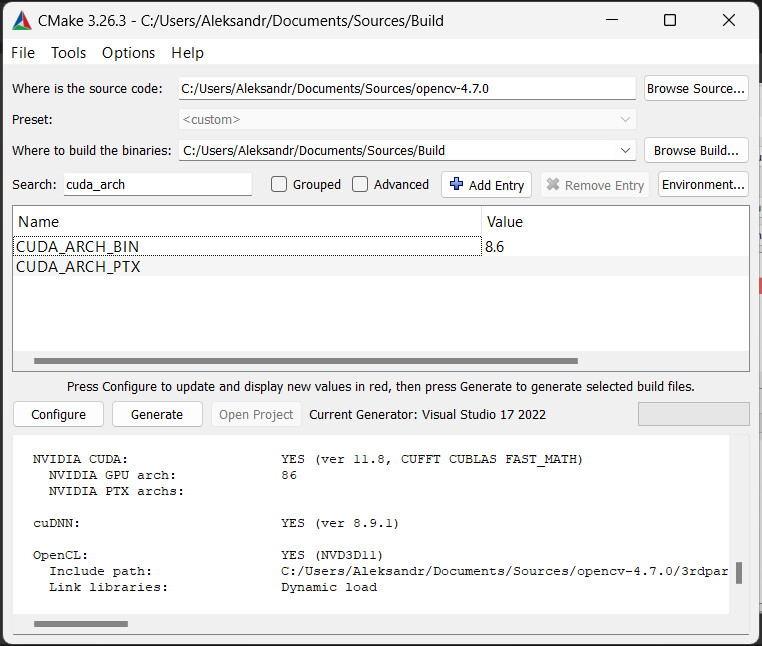Enable the Advanced checkbox
This screenshot has height=646, width=762.
point(360,184)
